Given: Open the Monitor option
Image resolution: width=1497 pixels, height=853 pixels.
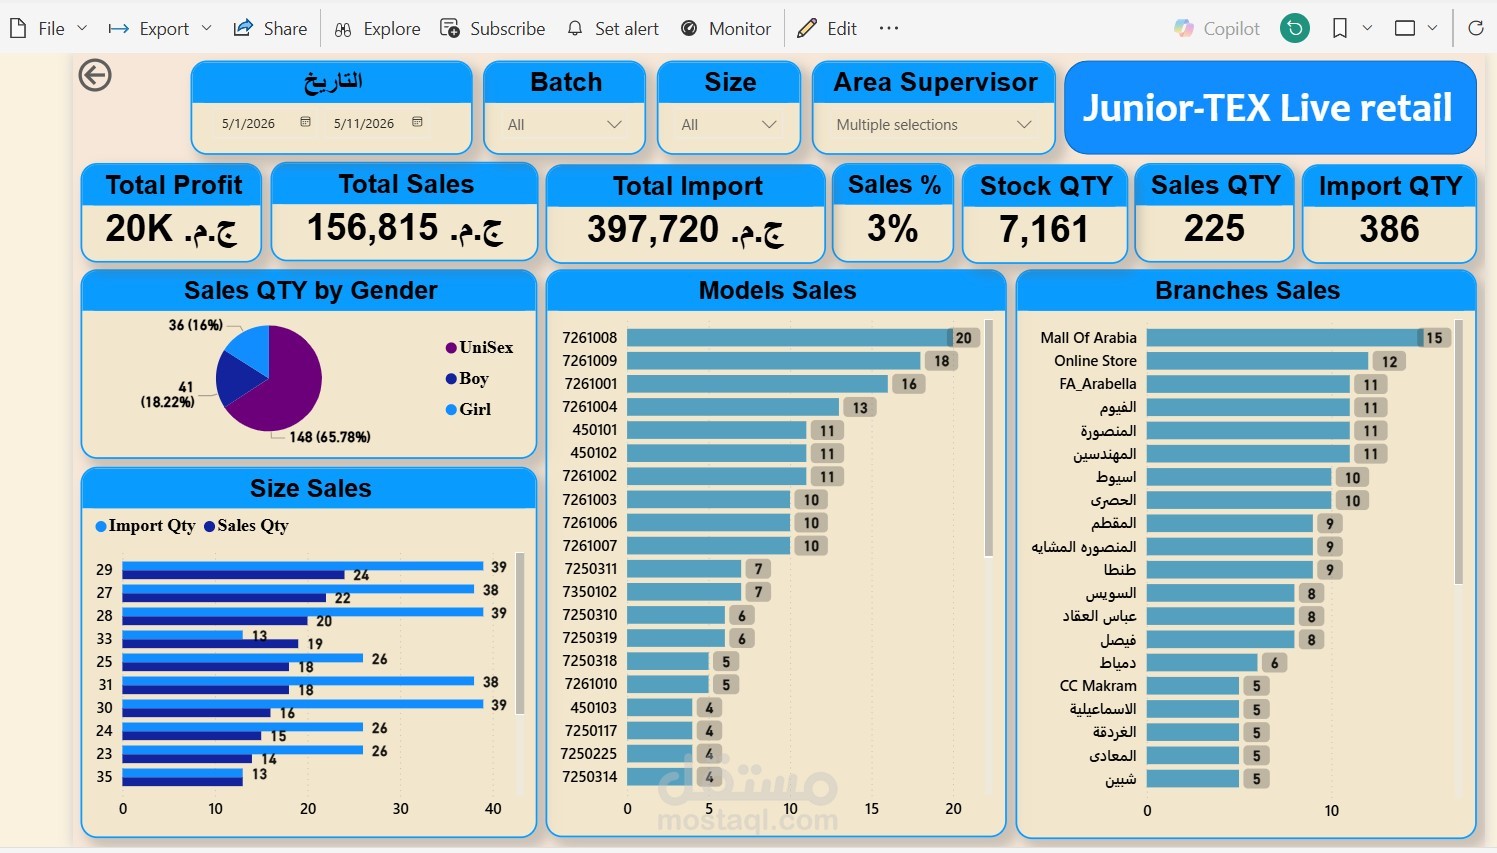Looking at the screenshot, I should (726, 29).
